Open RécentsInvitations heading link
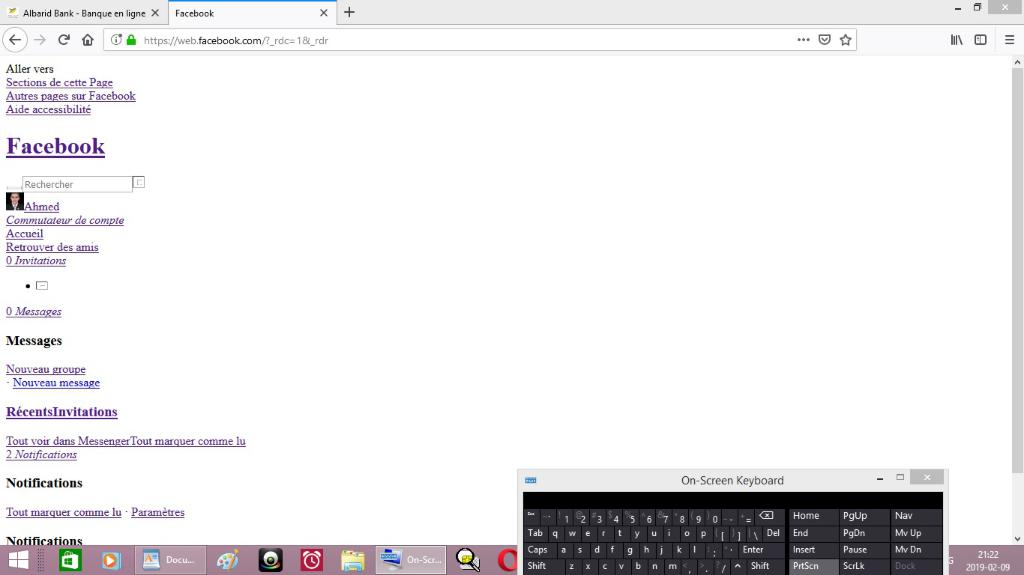 (61, 412)
